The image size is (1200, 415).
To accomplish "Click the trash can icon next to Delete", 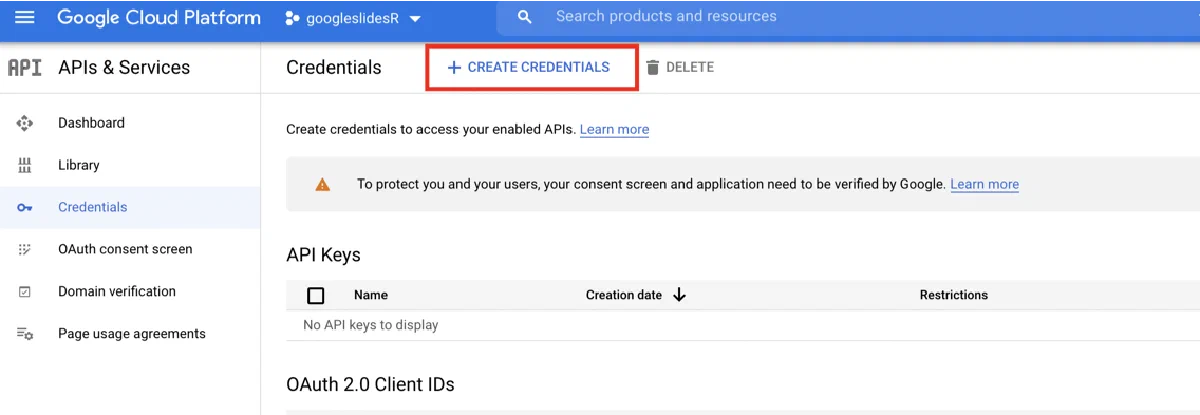I will (x=653, y=67).
